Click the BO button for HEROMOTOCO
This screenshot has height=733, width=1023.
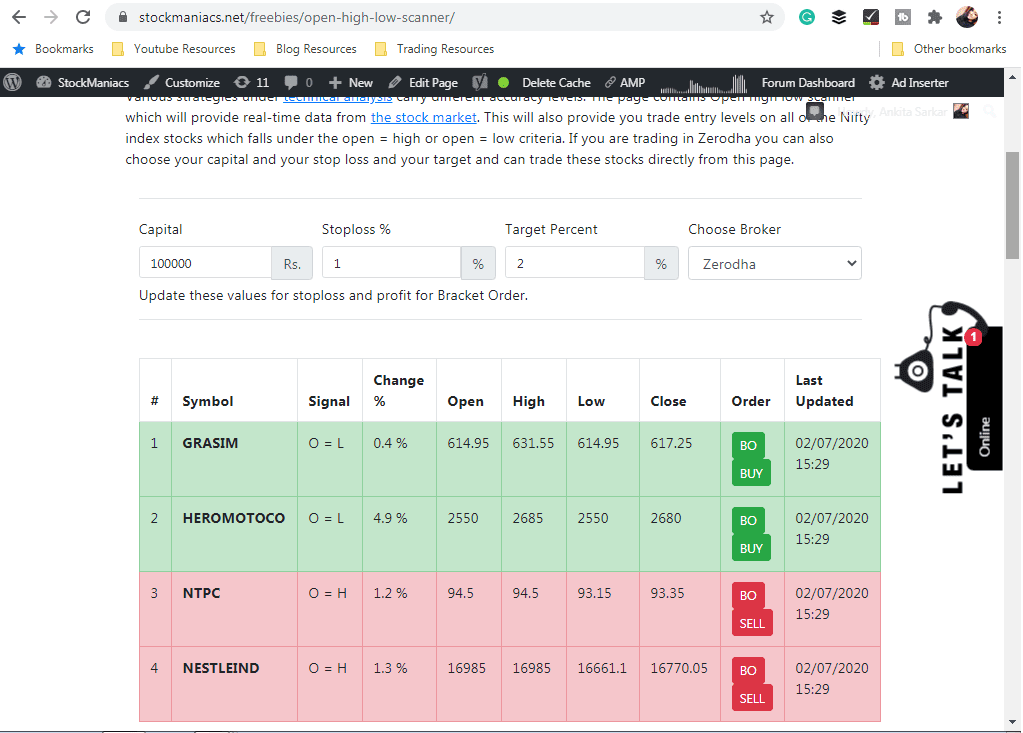(x=748, y=520)
